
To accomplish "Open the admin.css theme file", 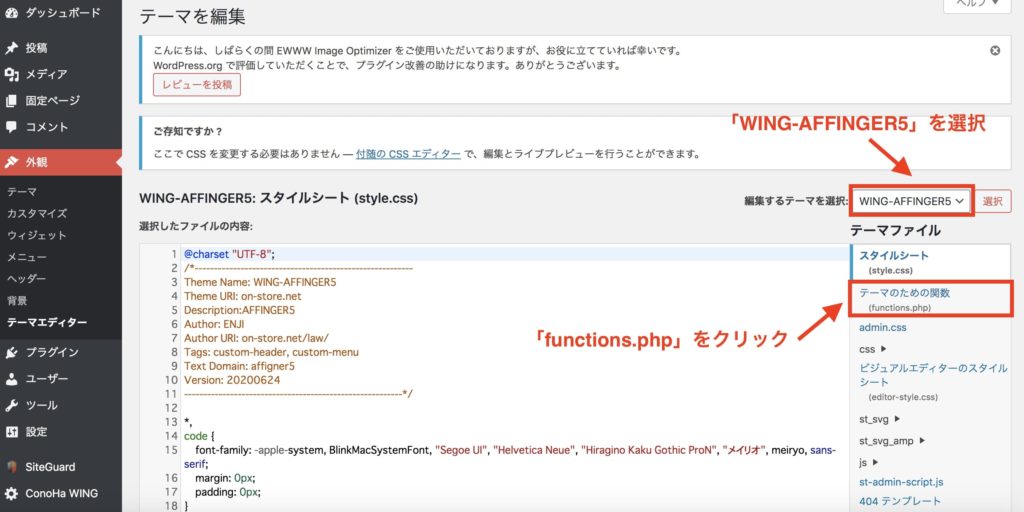I will coord(883,328).
